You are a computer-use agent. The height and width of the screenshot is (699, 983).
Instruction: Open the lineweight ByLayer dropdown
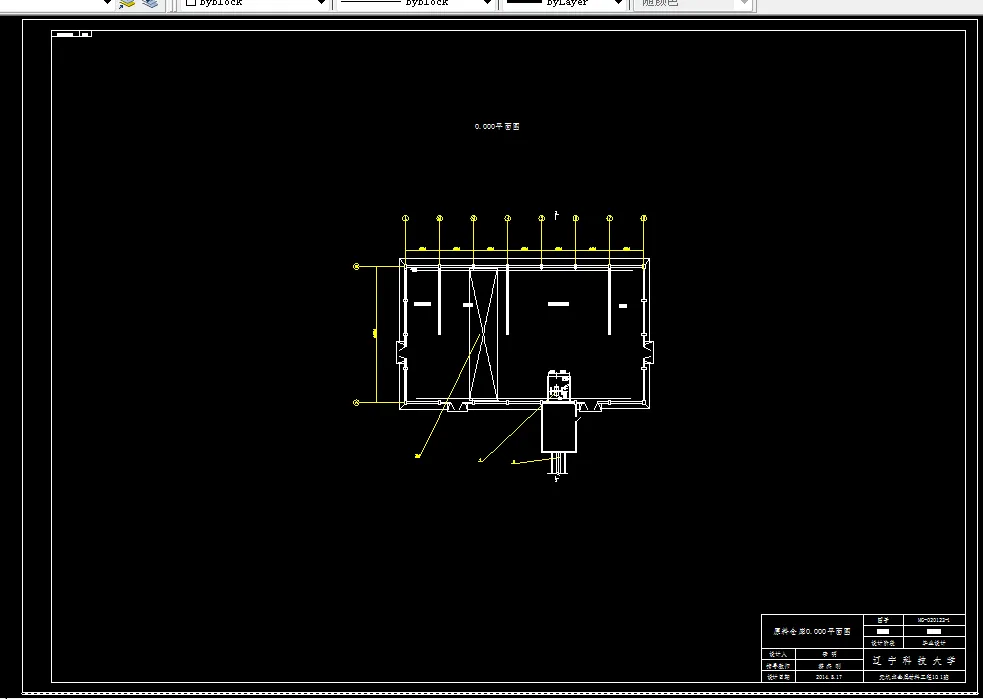565,4
